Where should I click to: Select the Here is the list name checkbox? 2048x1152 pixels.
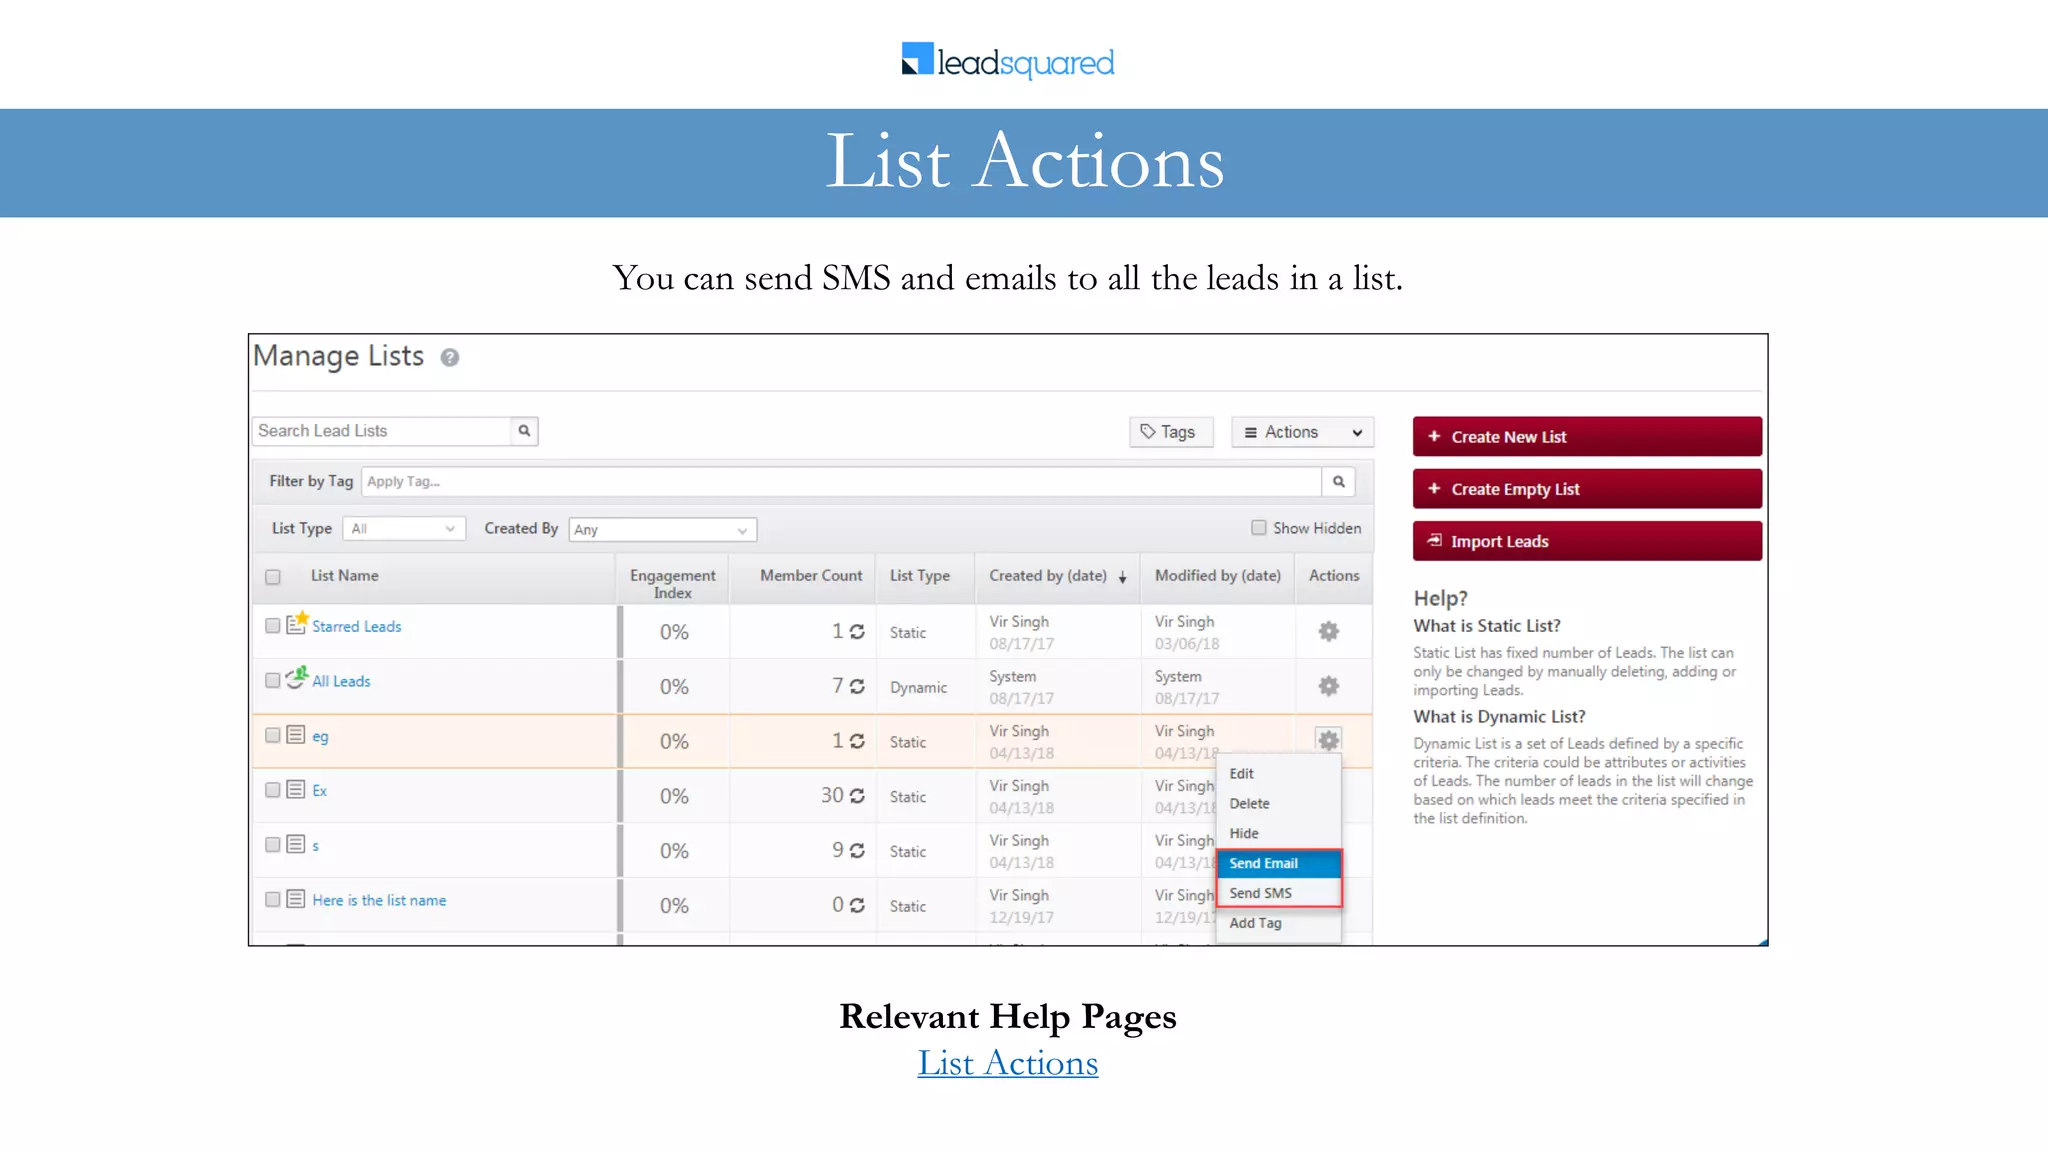pyautogui.click(x=272, y=900)
